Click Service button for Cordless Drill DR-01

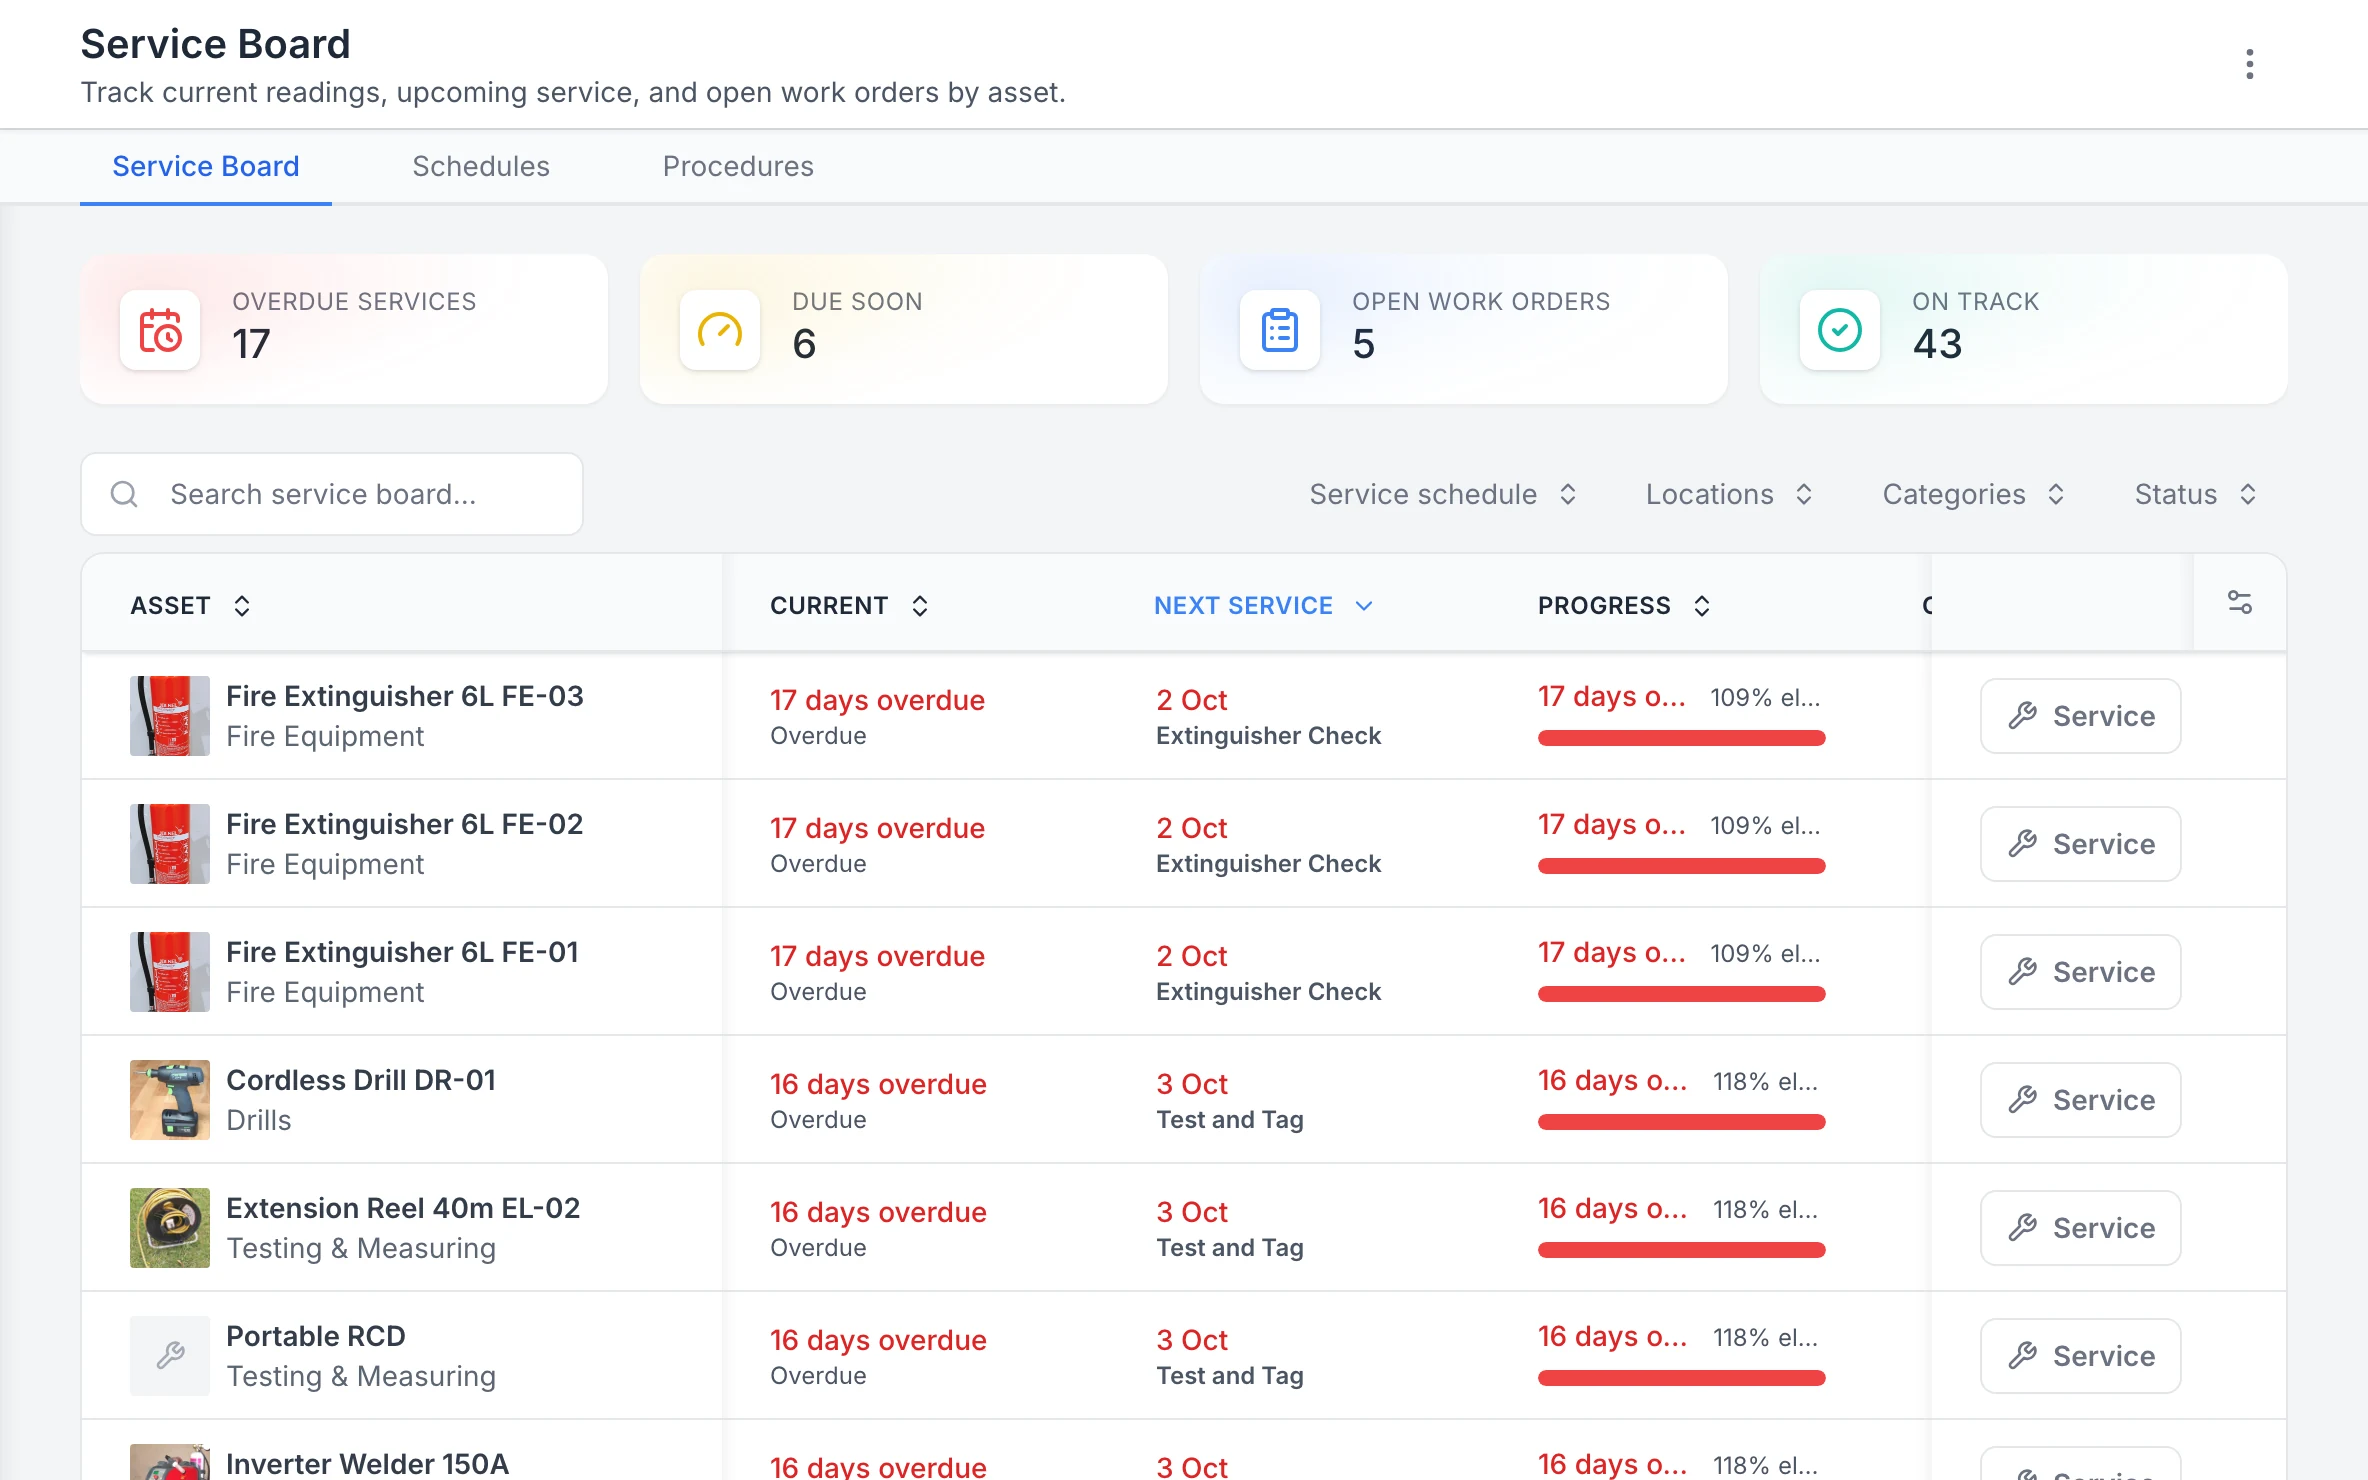(x=2081, y=1100)
